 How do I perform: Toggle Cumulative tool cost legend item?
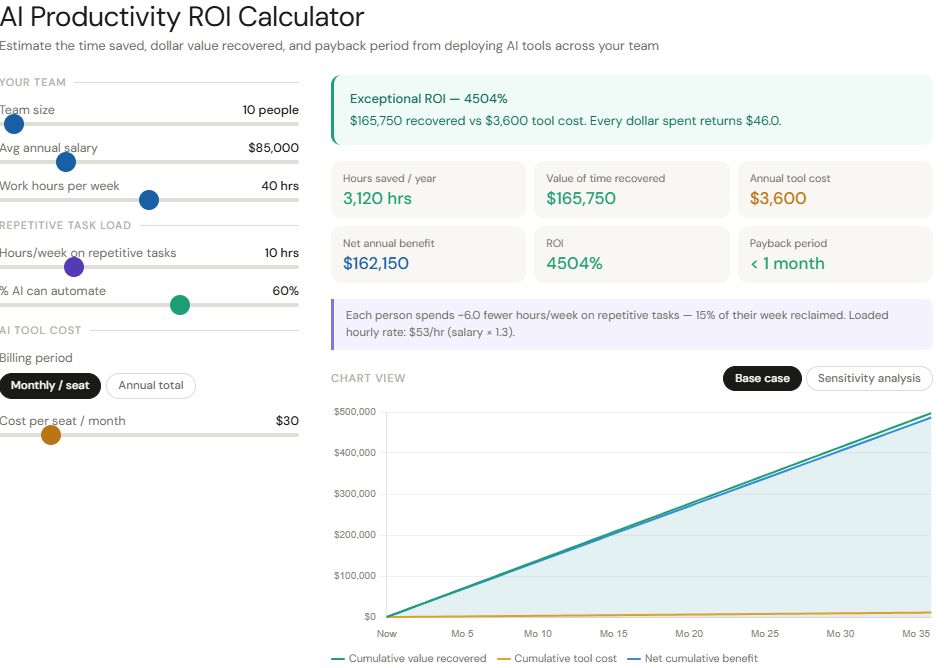pos(557,658)
